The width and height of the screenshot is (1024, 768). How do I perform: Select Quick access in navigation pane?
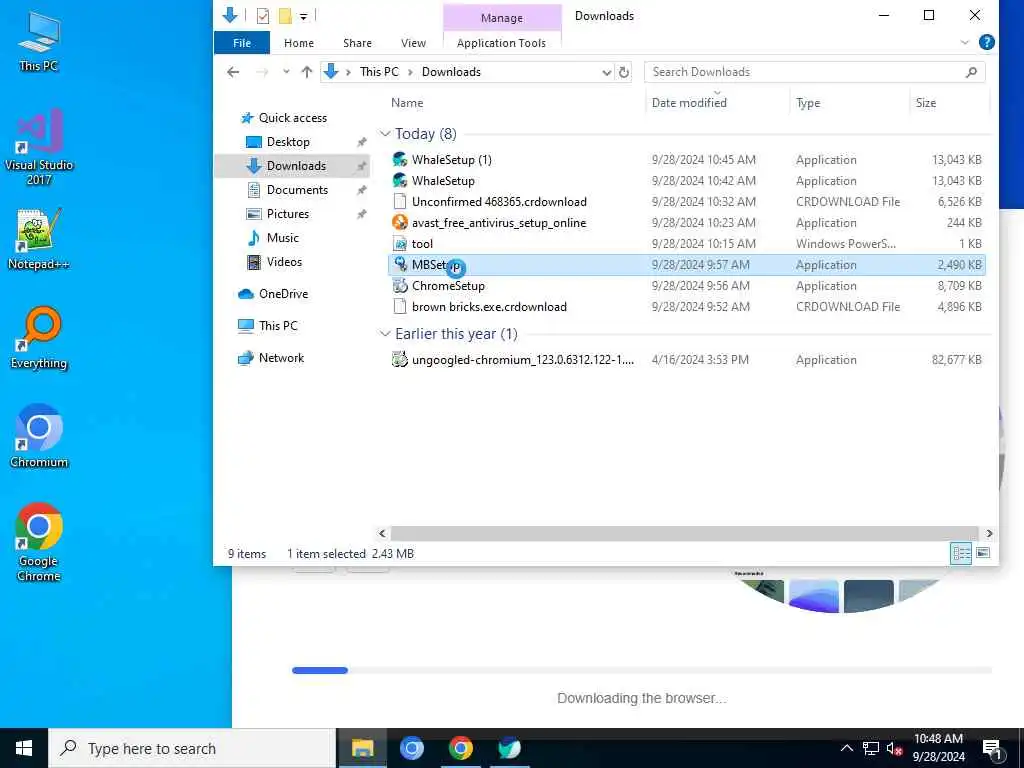[x=293, y=118]
